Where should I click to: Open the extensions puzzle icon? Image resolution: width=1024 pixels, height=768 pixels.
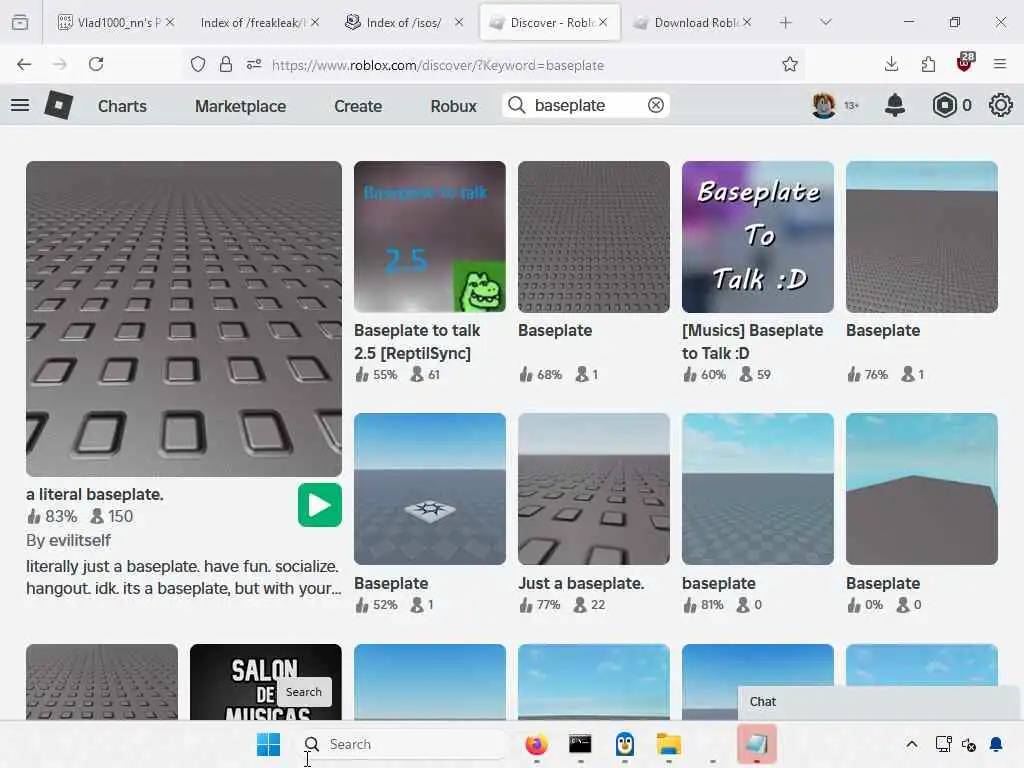[928, 64]
